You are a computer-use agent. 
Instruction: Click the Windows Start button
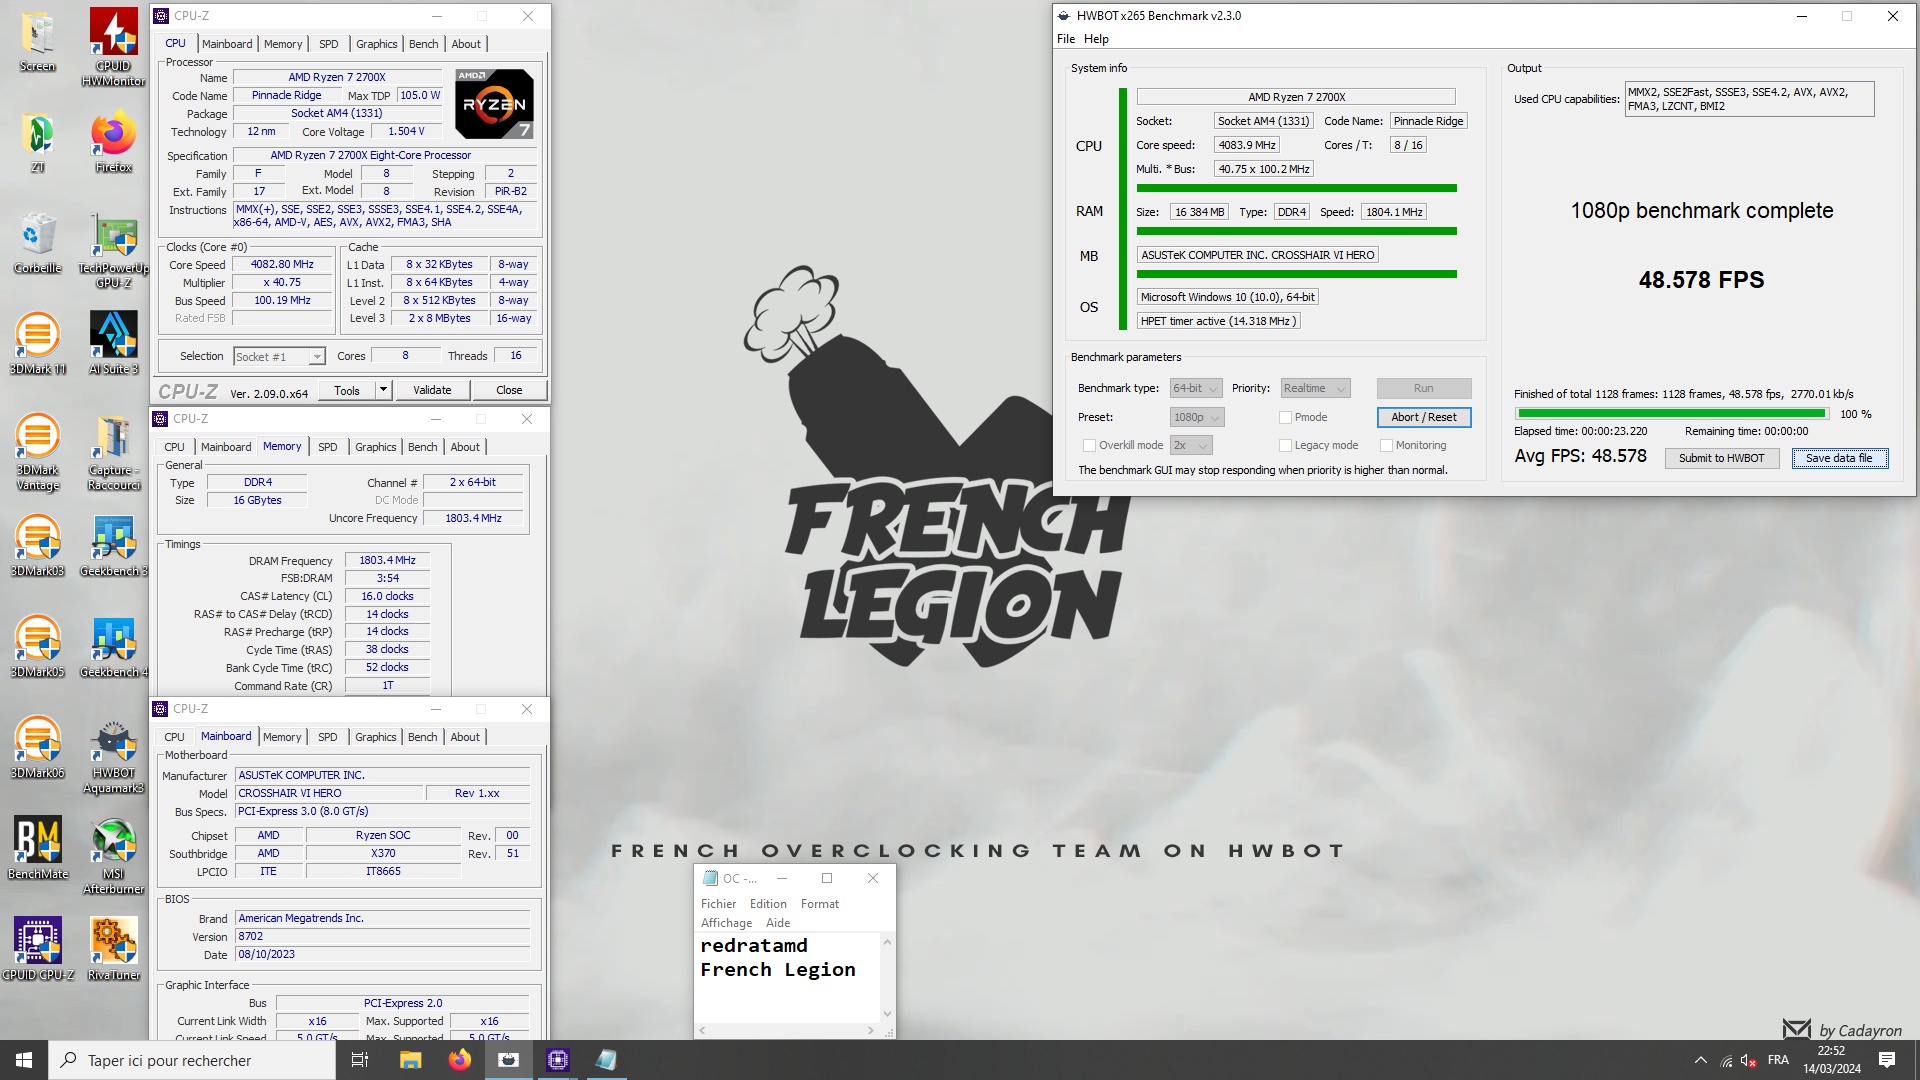point(24,1060)
